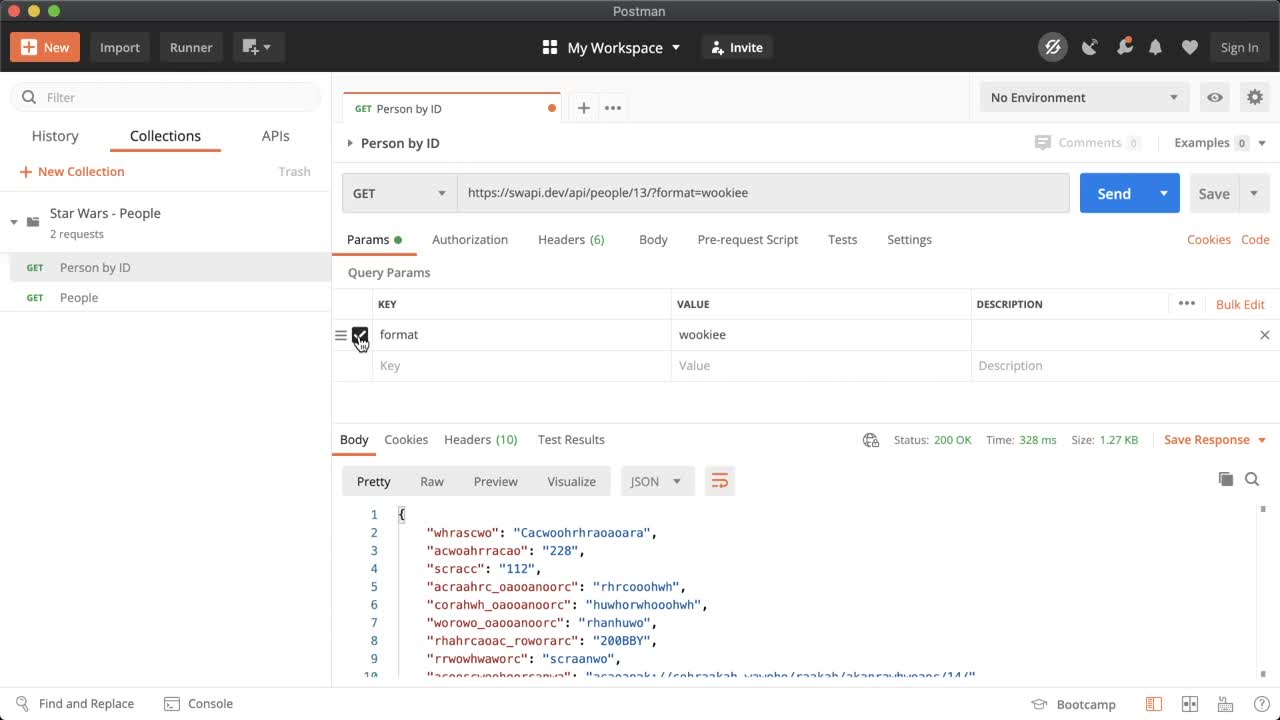
Task: Copy the response body to clipboard
Action: click(1226, 479)
